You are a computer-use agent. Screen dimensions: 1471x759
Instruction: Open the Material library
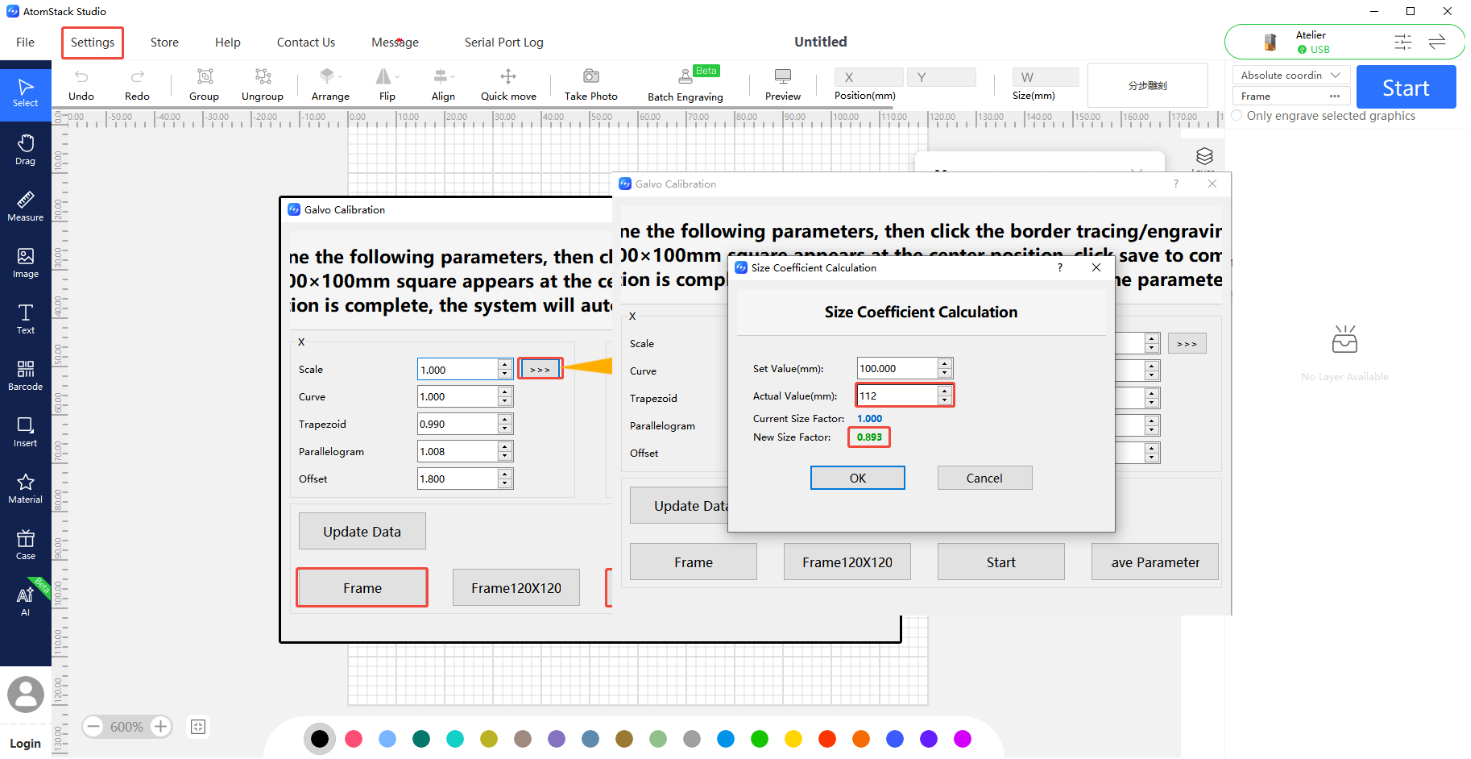(x=25, y=488)
